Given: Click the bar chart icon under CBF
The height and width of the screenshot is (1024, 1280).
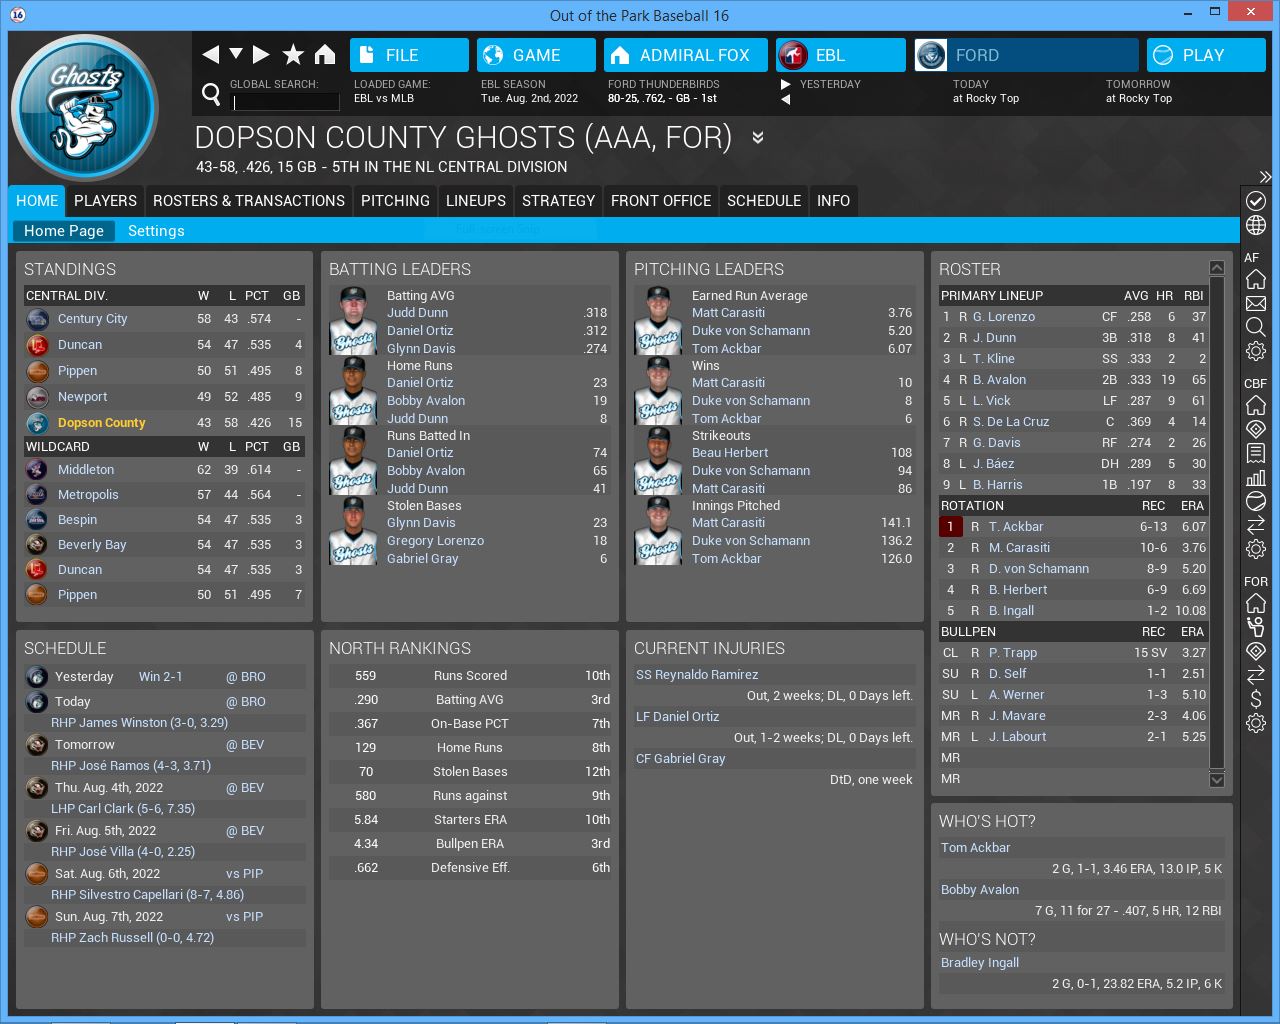Looking at the screenshot, I should 1256,477.
